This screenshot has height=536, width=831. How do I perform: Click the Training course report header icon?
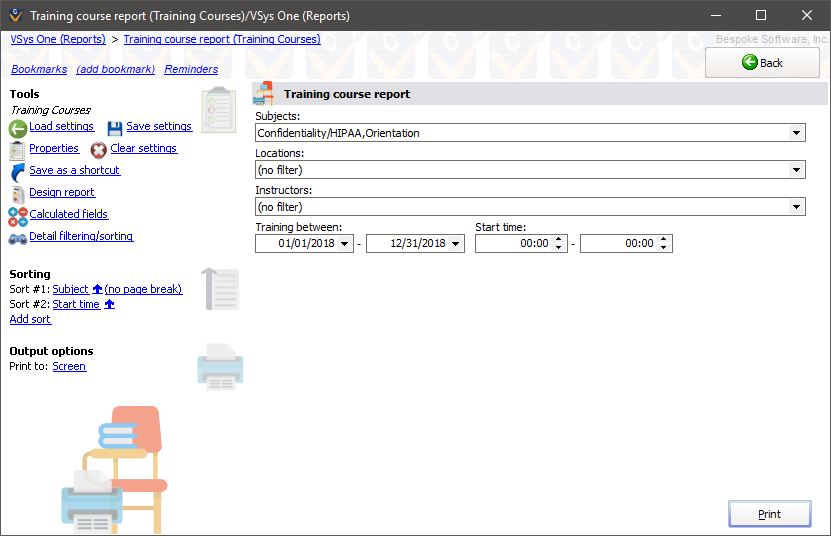(x=263, y=93)
